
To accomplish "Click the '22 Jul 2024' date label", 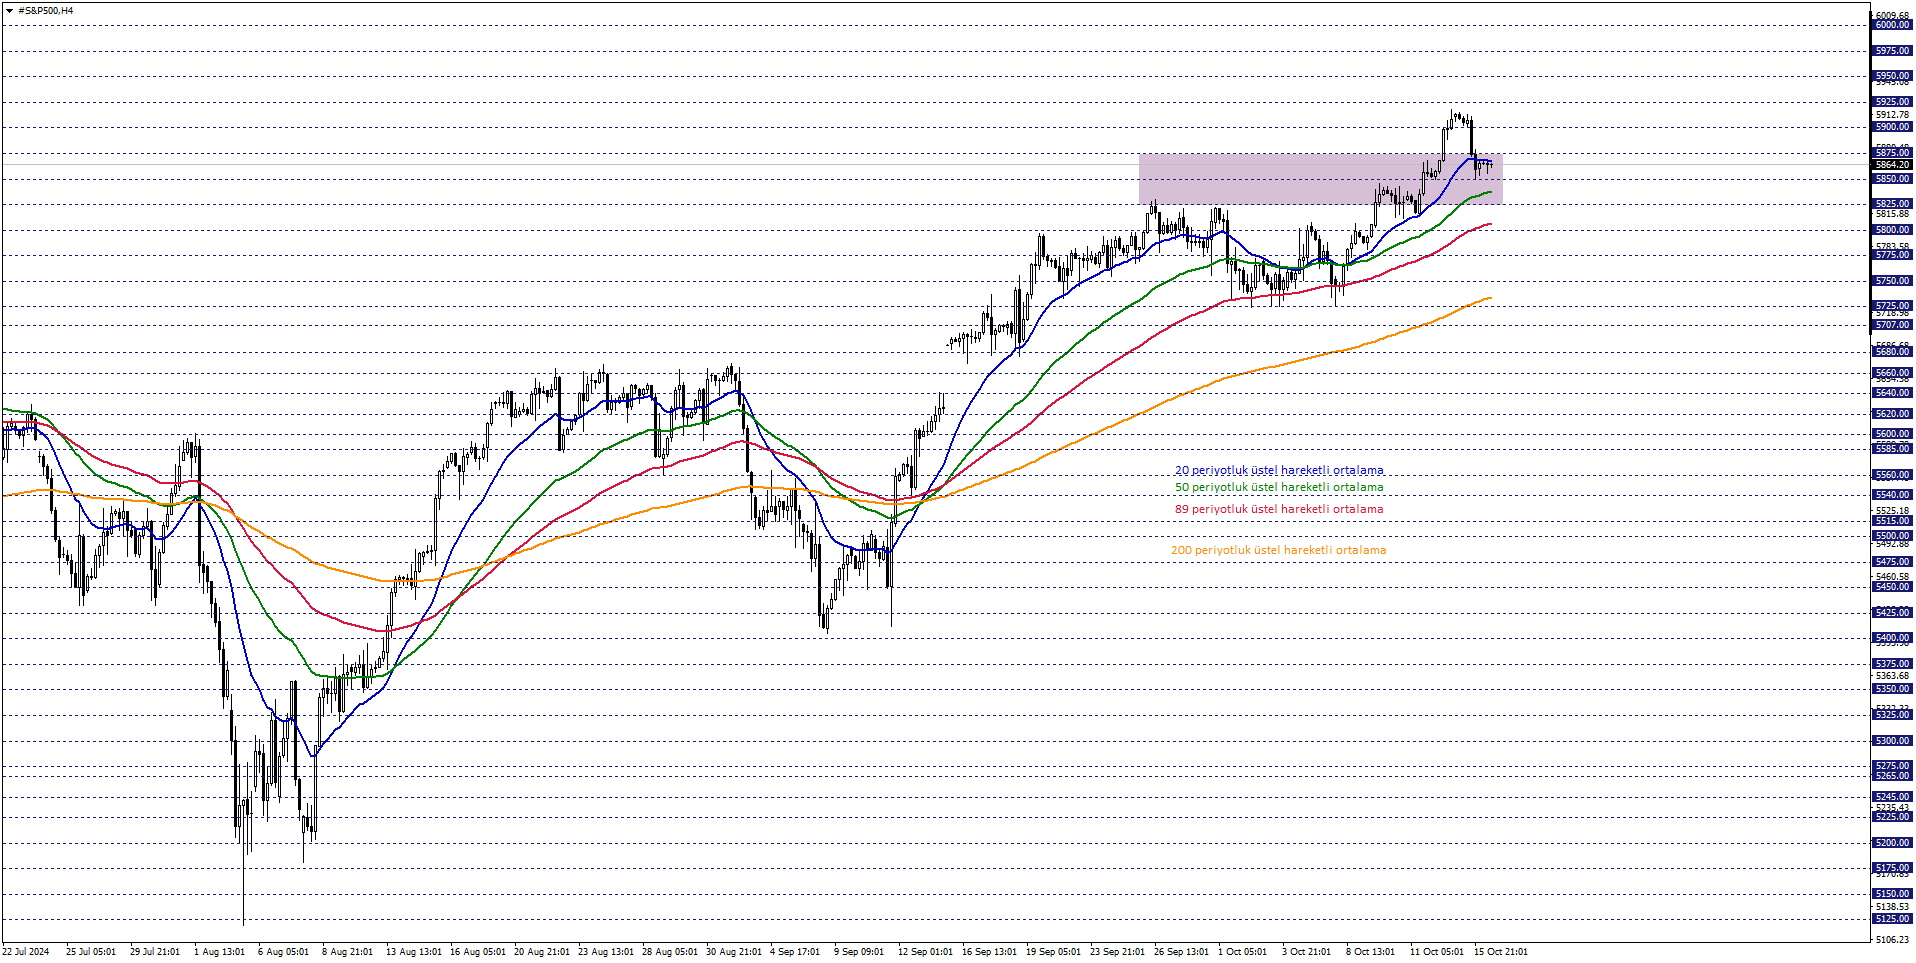I will [26, 952].
